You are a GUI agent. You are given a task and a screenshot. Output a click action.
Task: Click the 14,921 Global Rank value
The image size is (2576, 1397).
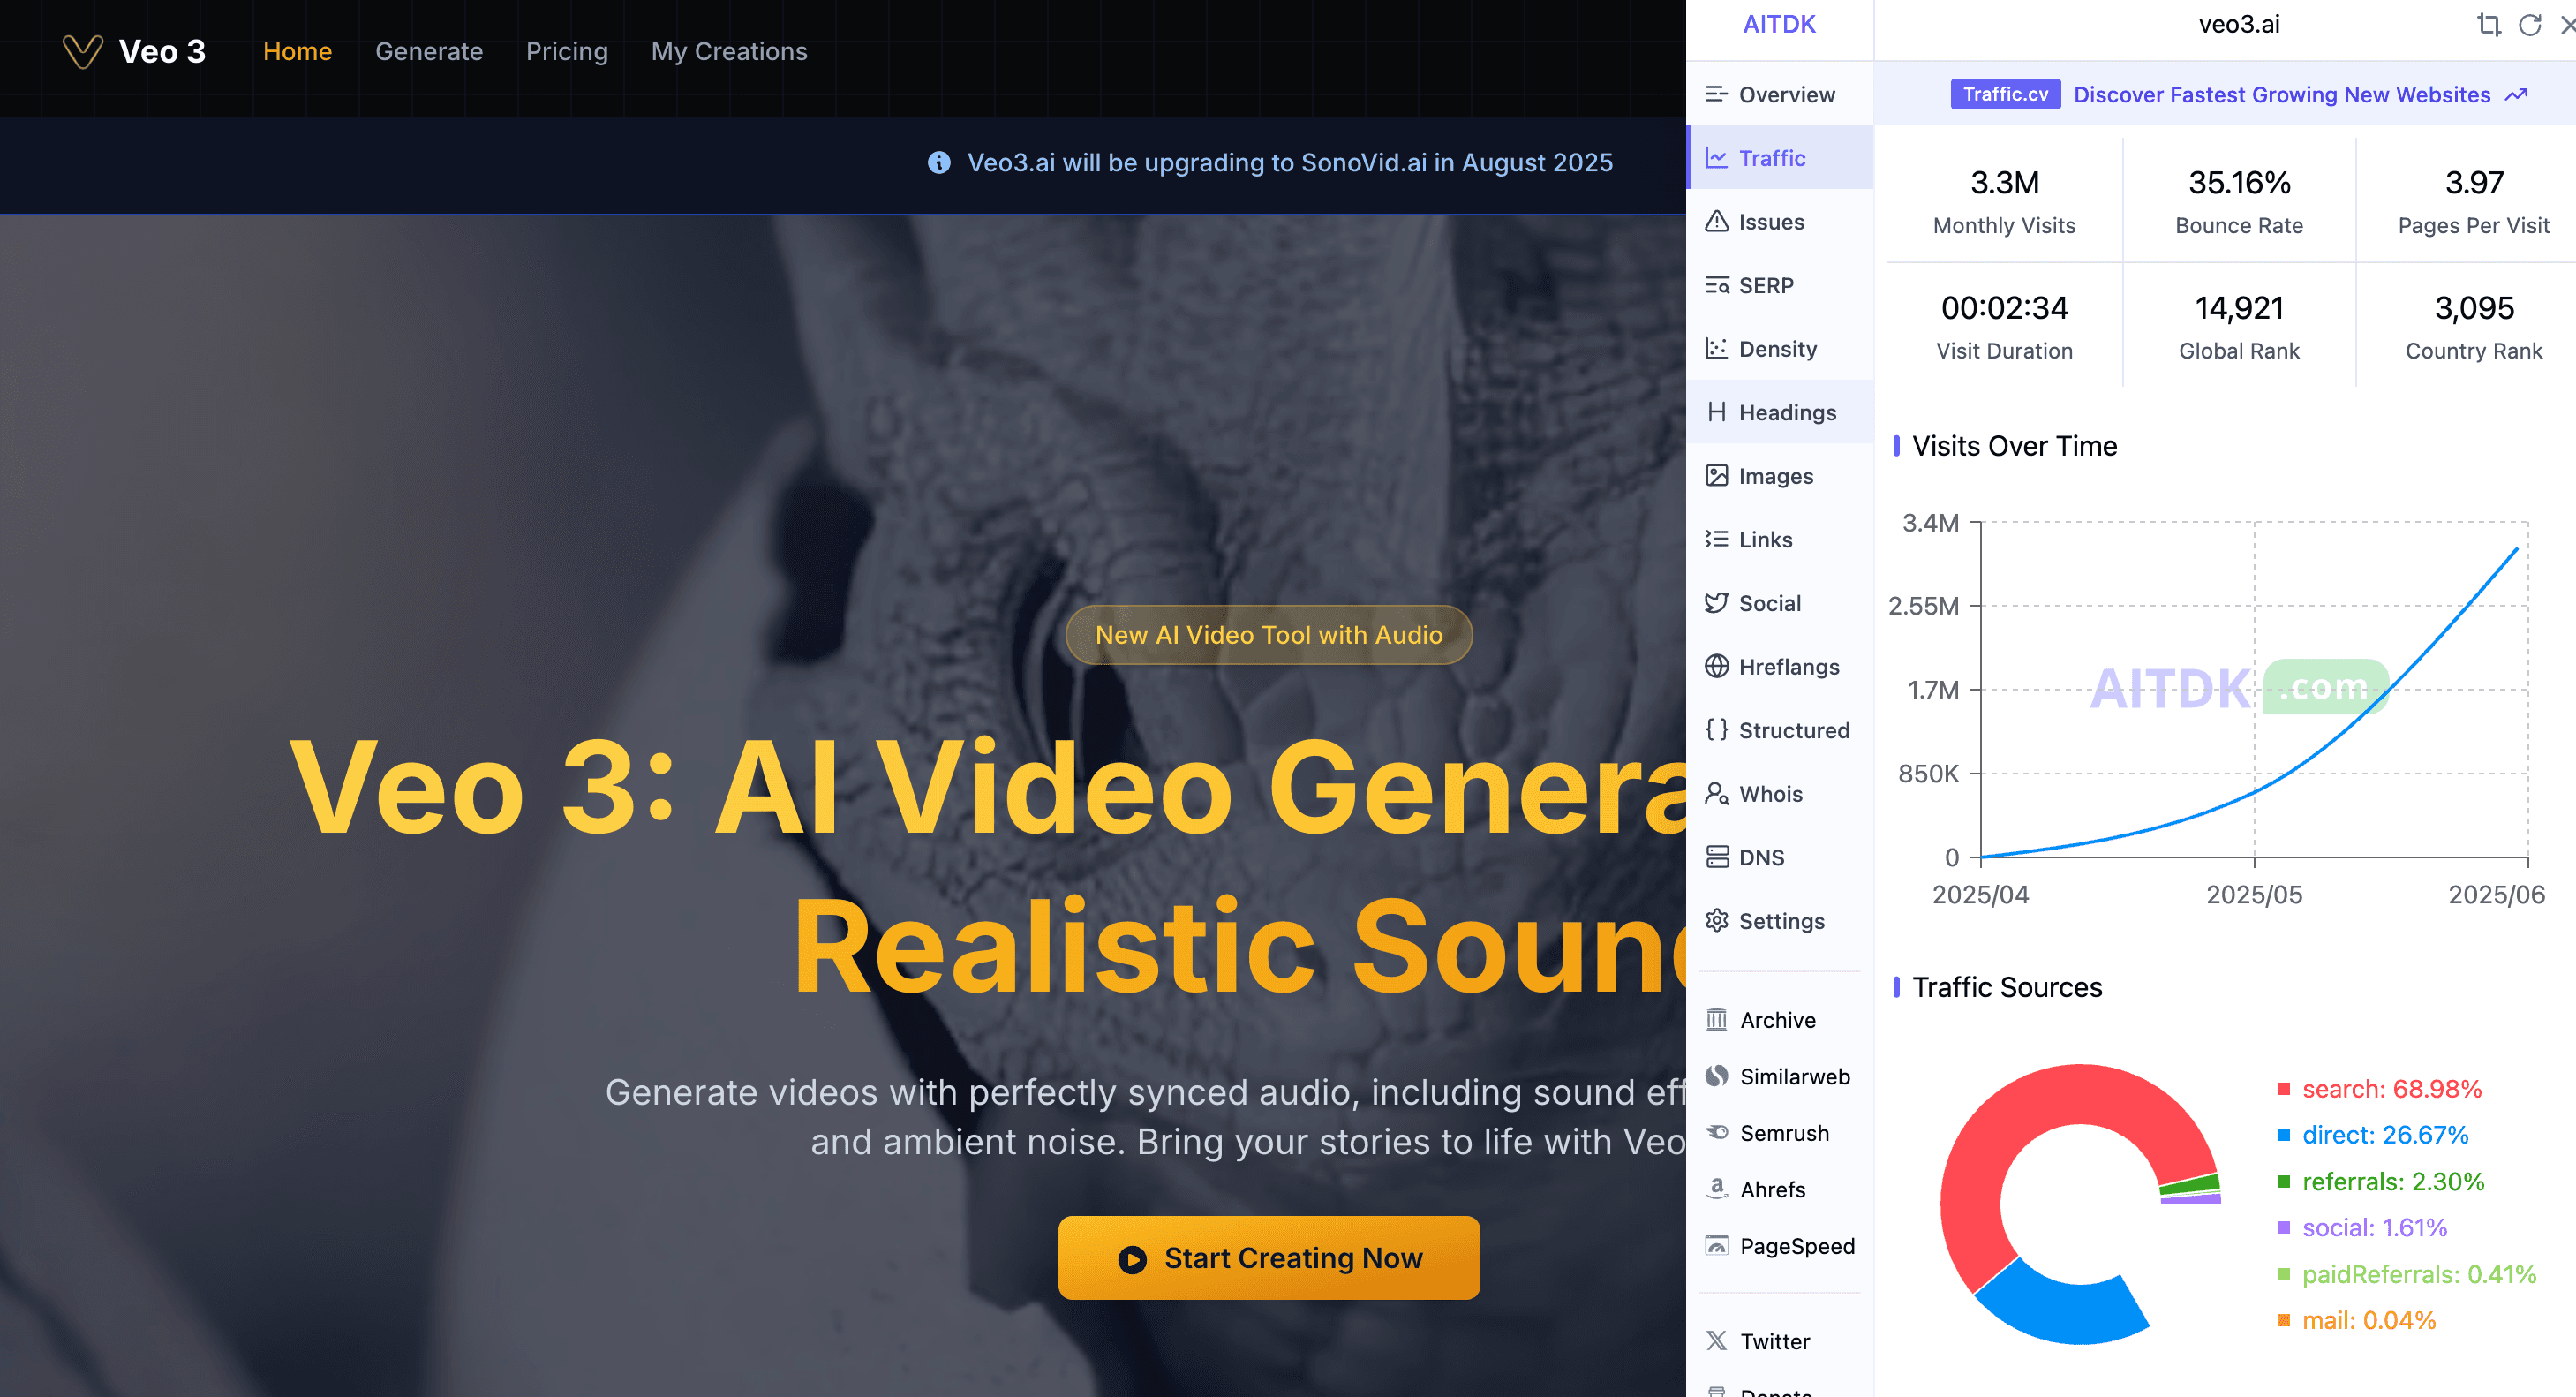coord(2239,308)
